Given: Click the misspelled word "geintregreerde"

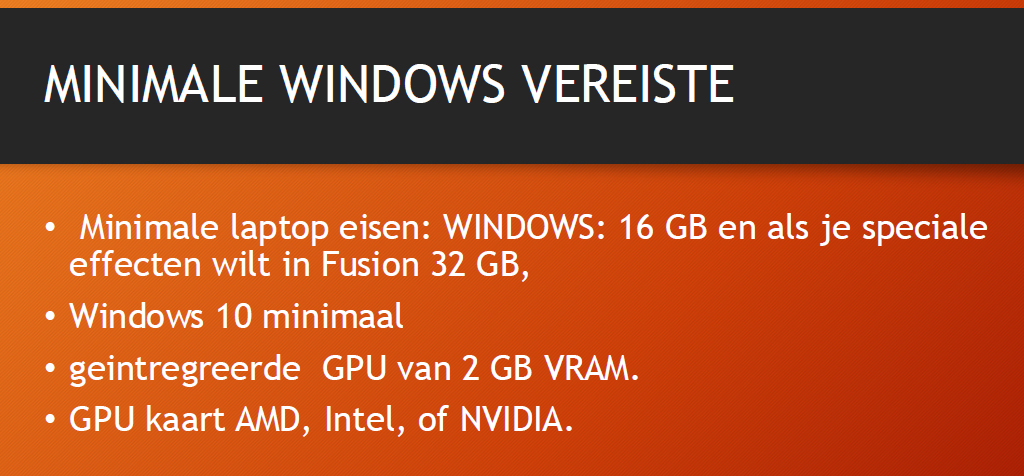Looking at the screenshot, I should click(x=186, y=369).
